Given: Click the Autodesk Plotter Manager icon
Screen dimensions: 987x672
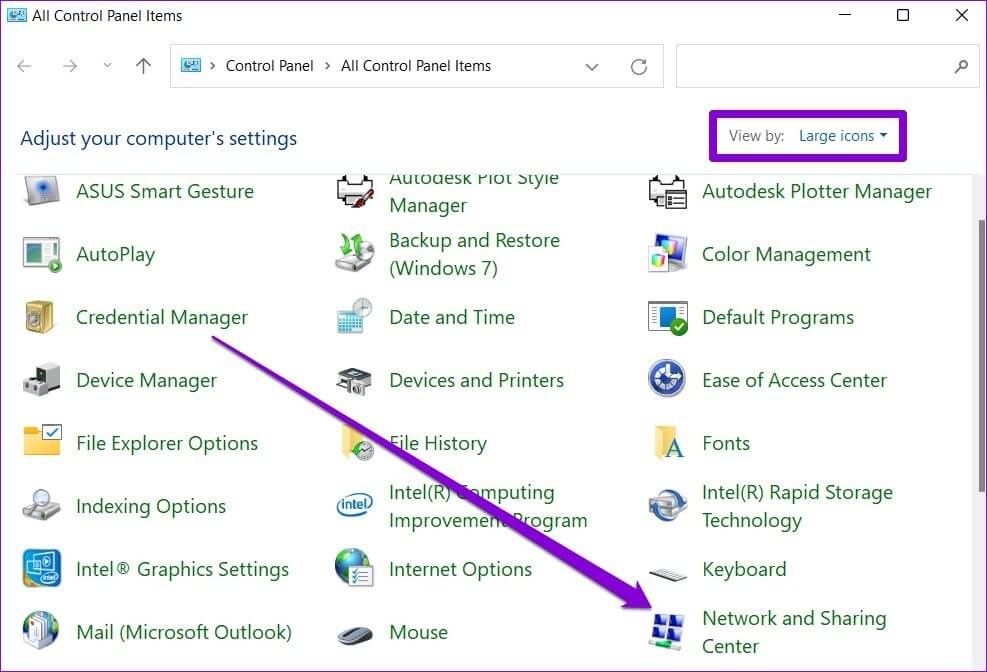Looking at the screenshot, I should 667,191.
